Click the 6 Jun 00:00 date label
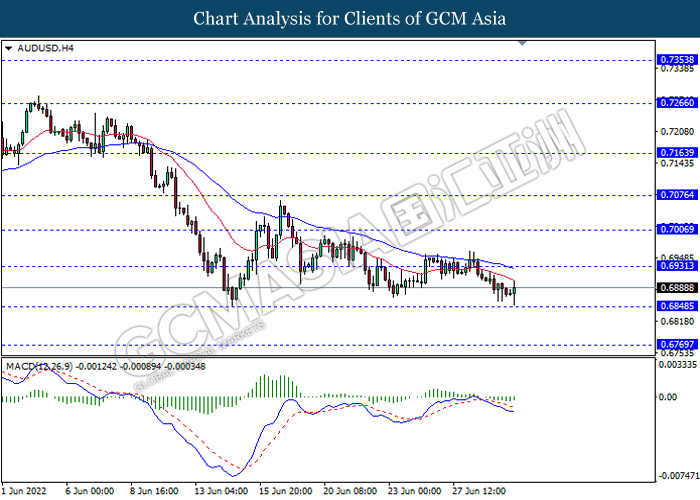The width and height of the screenshot is (700, 500). pyautogui.click(x=90, y=491)
